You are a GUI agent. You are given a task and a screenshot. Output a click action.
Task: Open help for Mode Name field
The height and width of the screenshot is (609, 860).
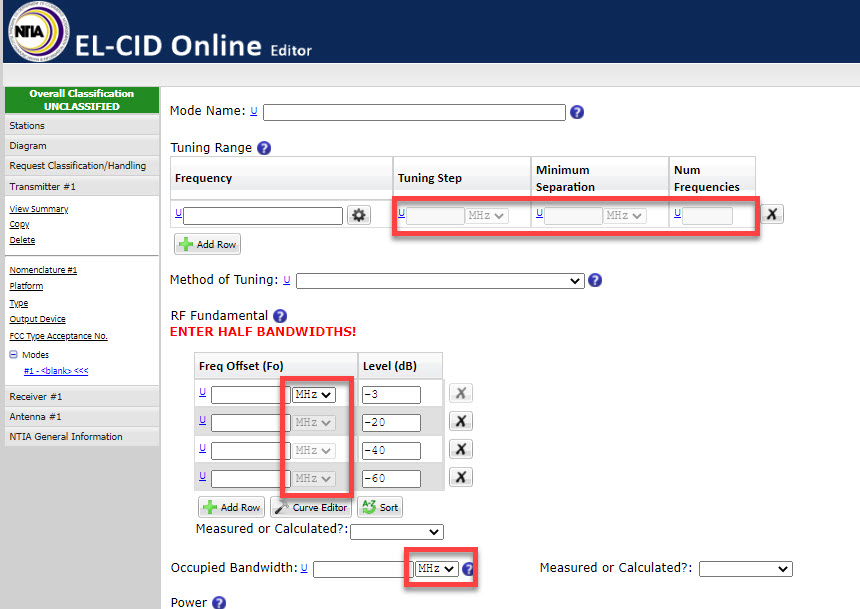(577, 112)
